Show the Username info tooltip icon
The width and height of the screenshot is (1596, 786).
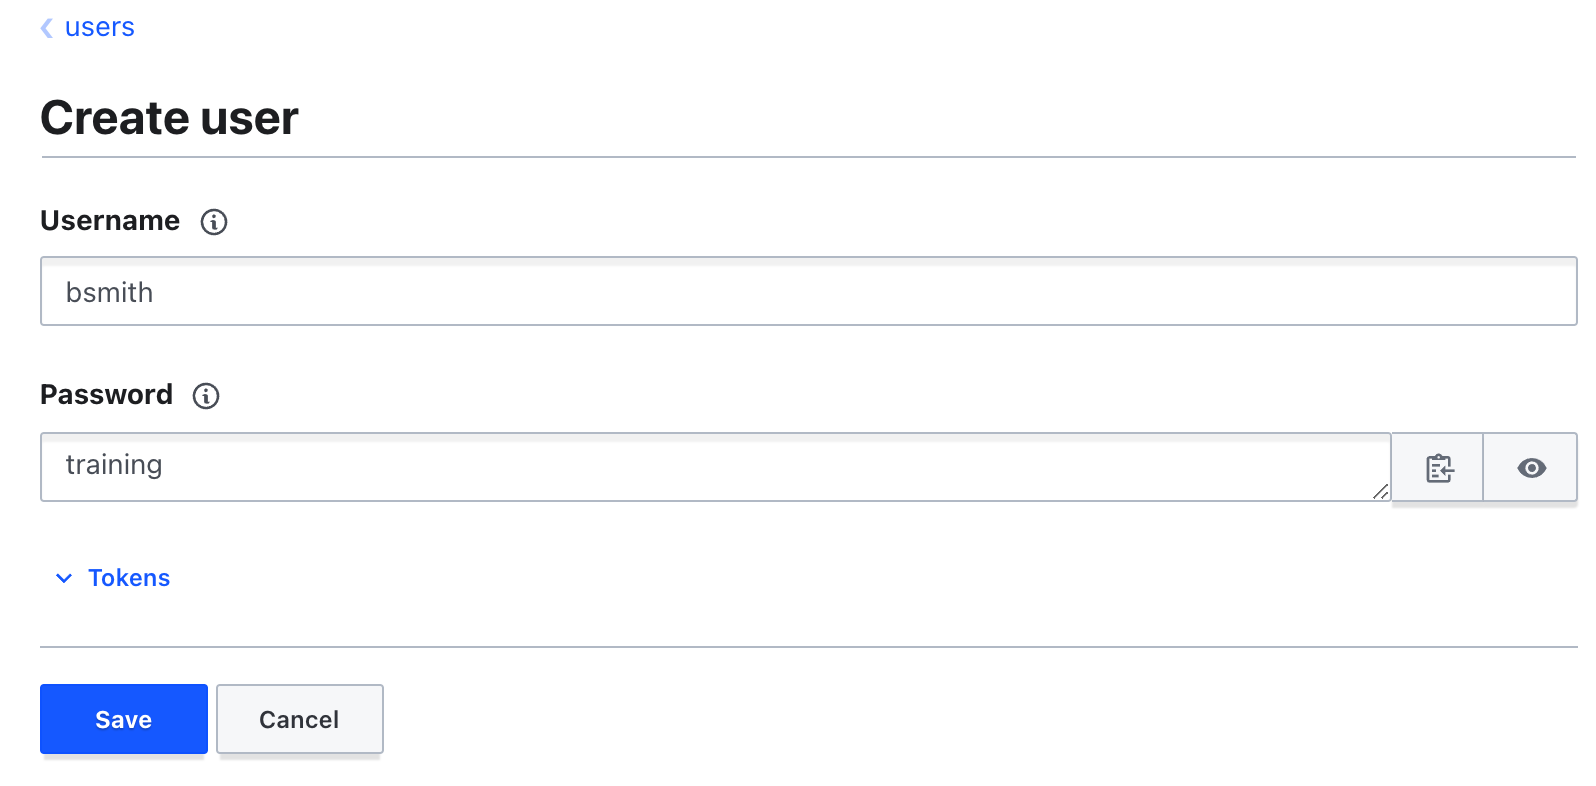(x=214, y=222)
